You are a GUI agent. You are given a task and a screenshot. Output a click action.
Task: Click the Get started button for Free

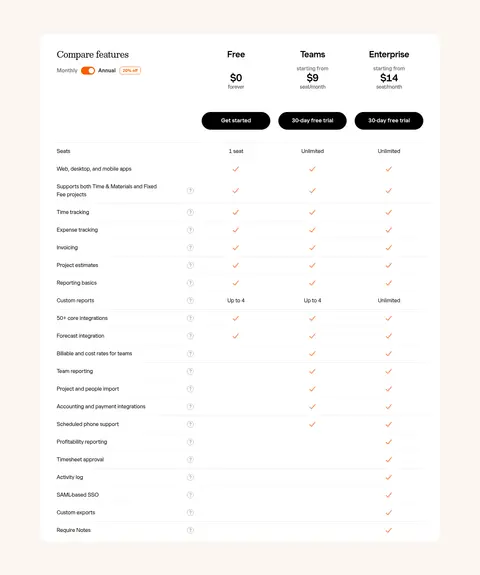point(236,121)
